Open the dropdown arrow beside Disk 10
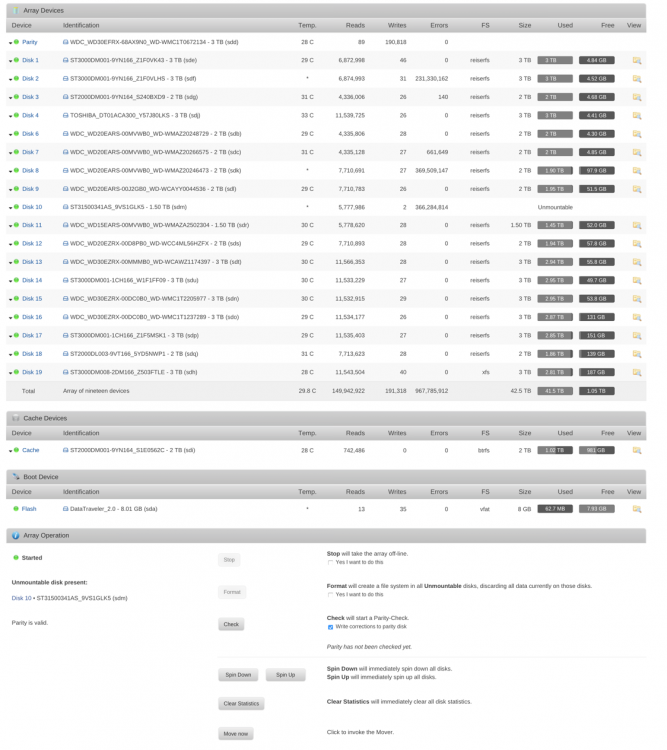This screenshot has width=667, height=750. (x=11, y=208)
